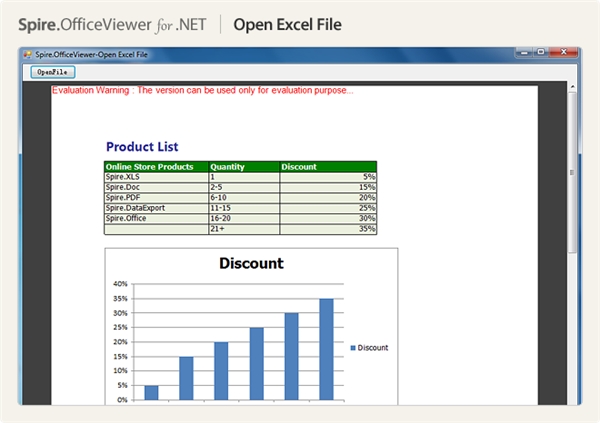Click the 5% discount table cell
The image size is (600, 423).
pyautogui.click(x=328, y=177)
